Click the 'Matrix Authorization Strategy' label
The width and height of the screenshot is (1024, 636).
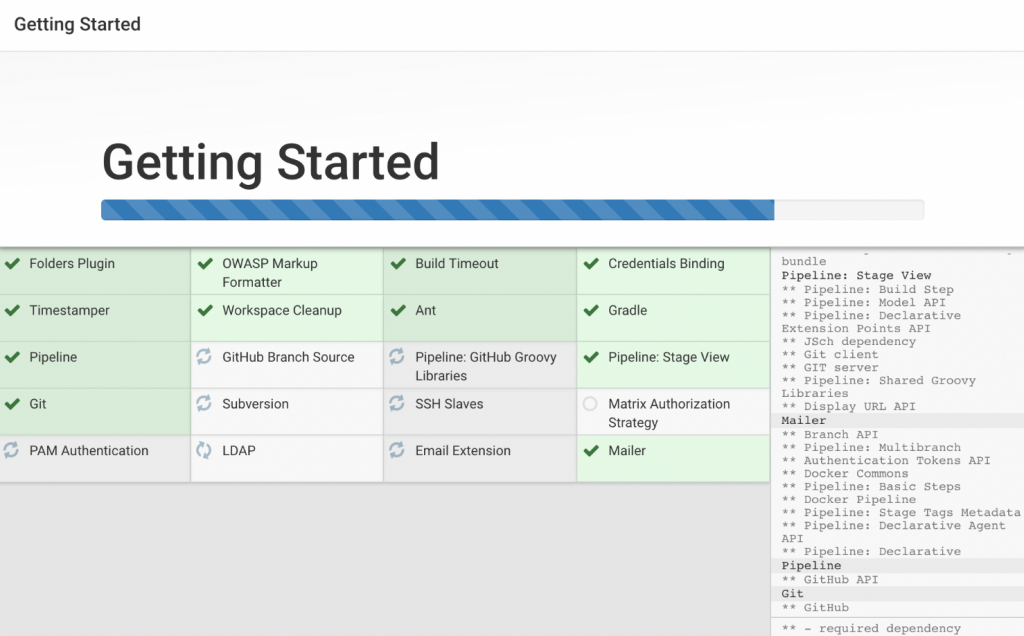tap(669, 413)
